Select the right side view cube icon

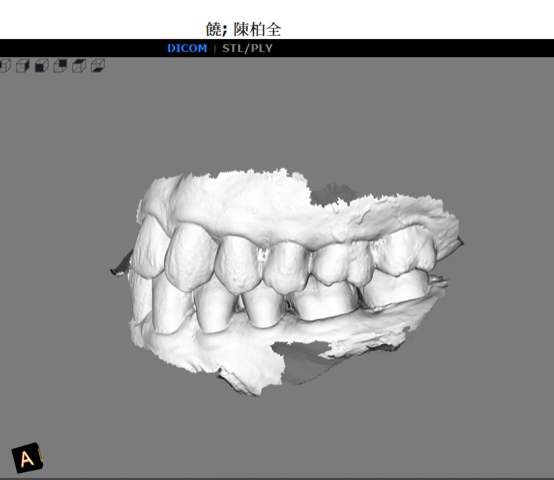pos(23,66)
